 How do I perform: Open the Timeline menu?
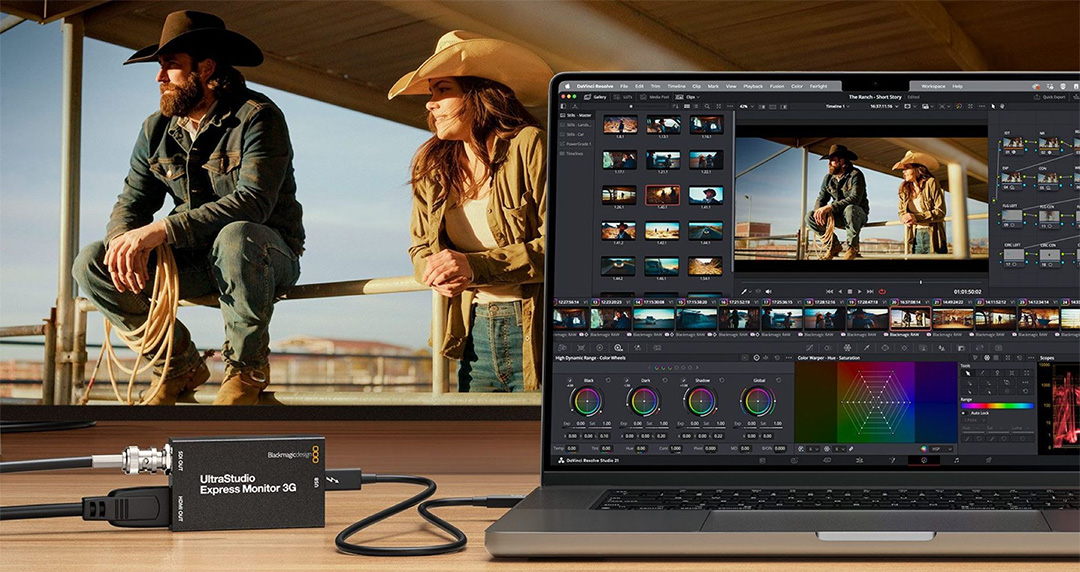click(x=676, y=86)
